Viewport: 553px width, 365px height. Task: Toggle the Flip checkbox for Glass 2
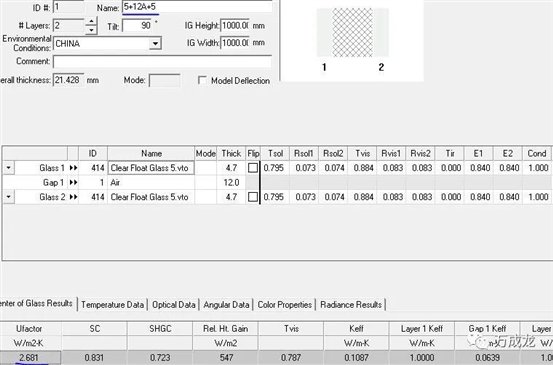point(253,197)
